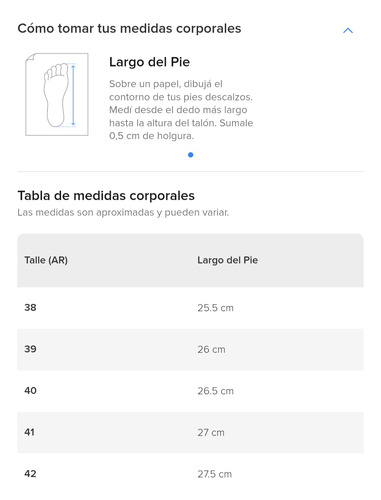This screenshot has width=381, height=500.
Task: Click the 'Largo del Pie' instruction title
Action: coord(149,62)
